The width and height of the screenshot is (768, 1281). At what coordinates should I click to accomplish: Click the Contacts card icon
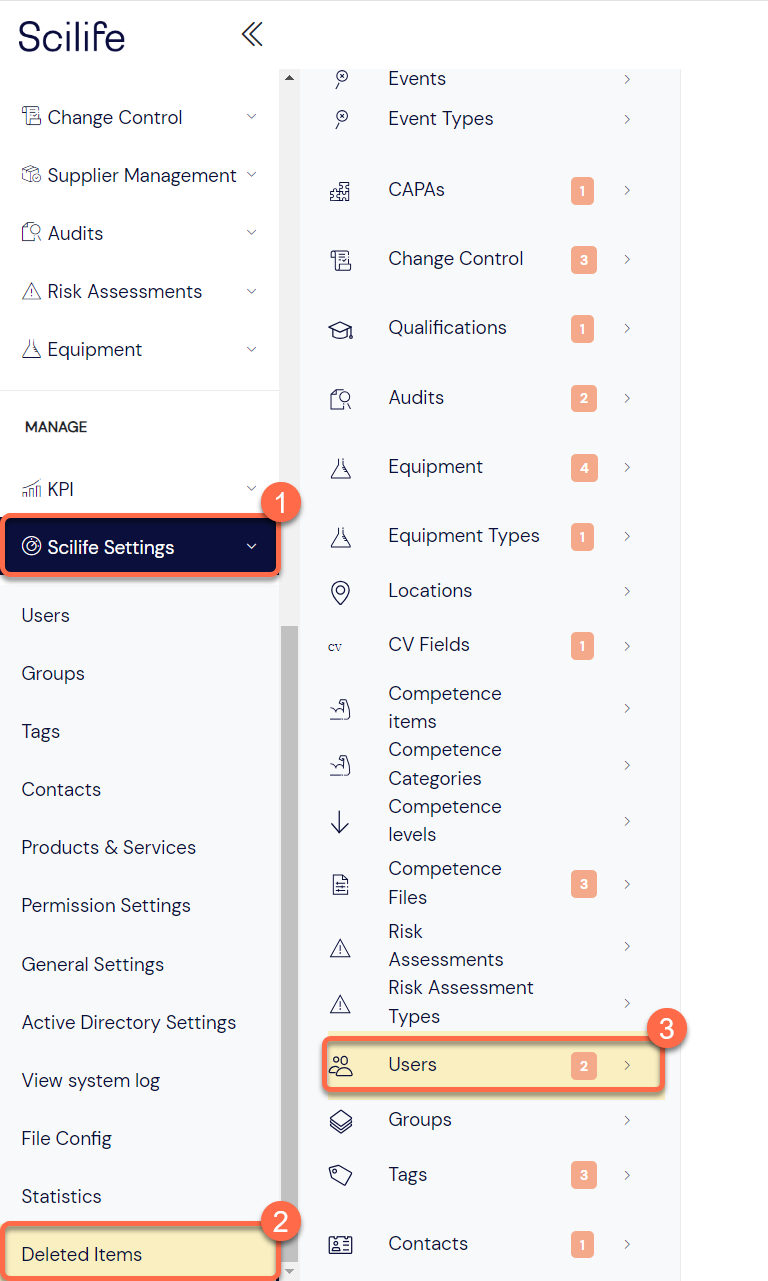[x=340, y=1245]
